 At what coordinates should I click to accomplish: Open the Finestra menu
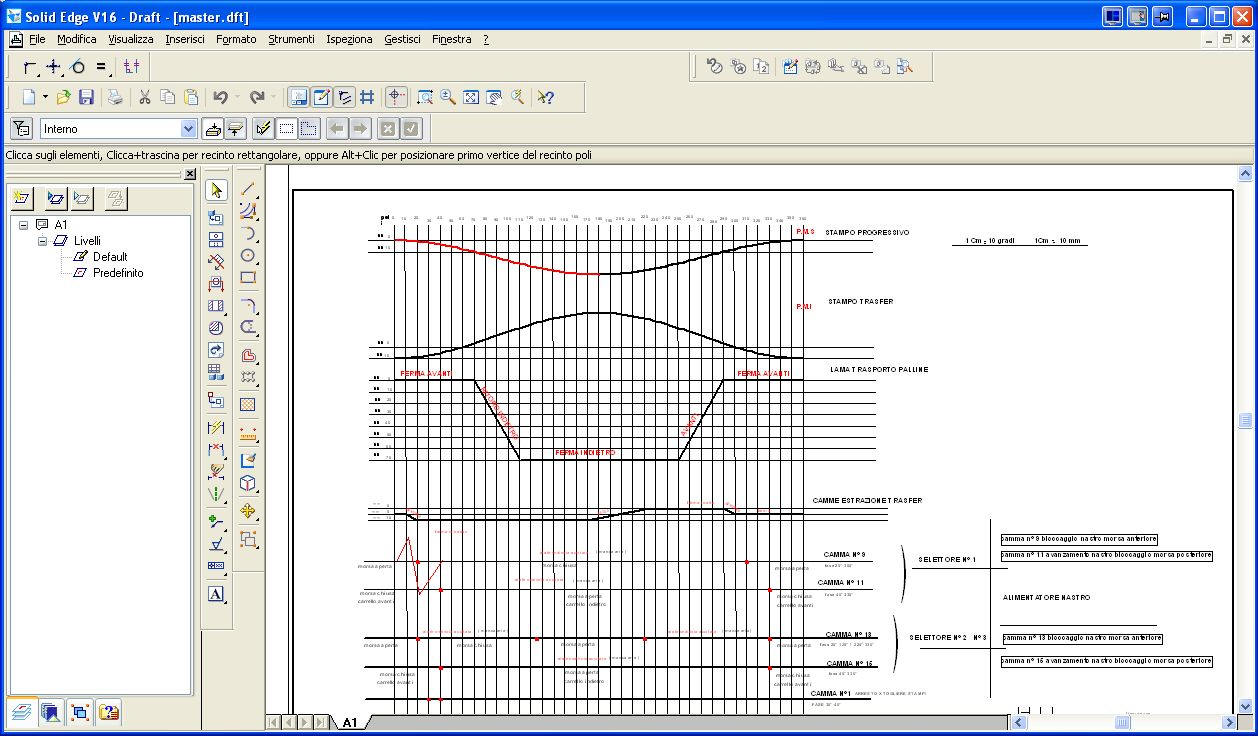(452, 39)
